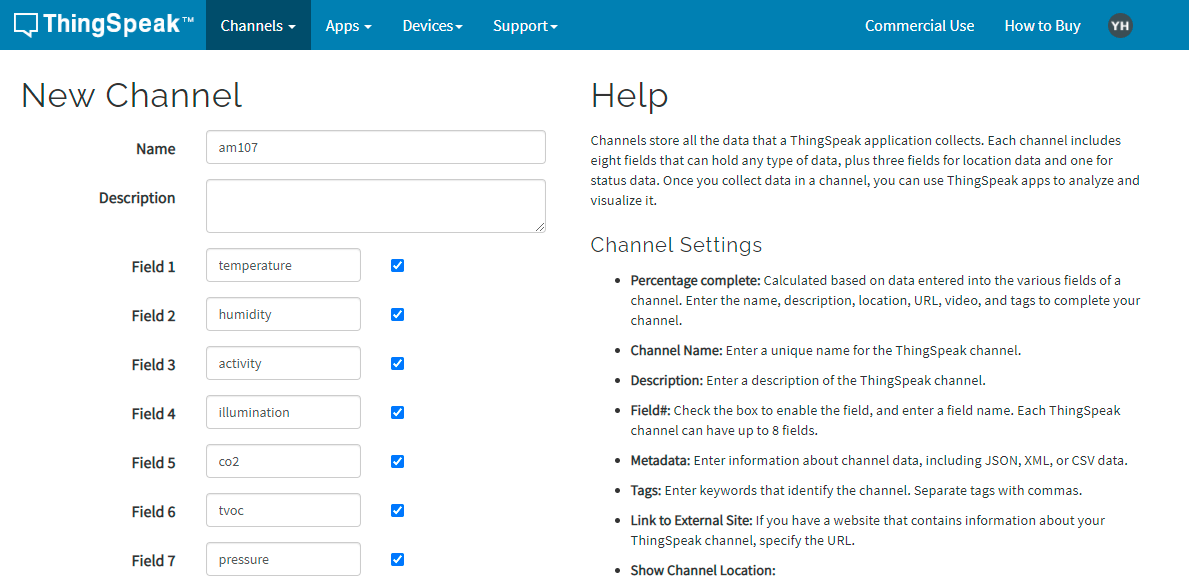Click the 'Show Channel Location:' help term
The height and width of the screenshot is (581, 1189).
[703, 570]
